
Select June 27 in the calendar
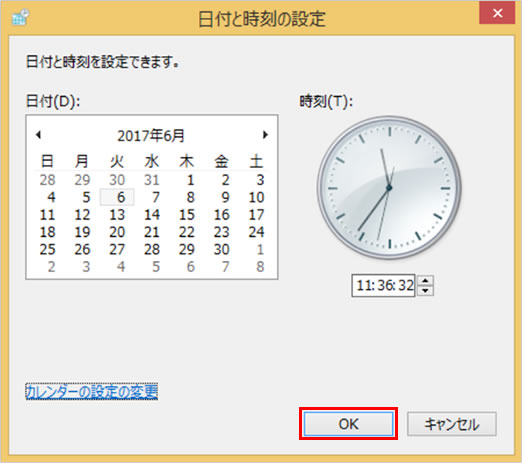tap(117, 249)
